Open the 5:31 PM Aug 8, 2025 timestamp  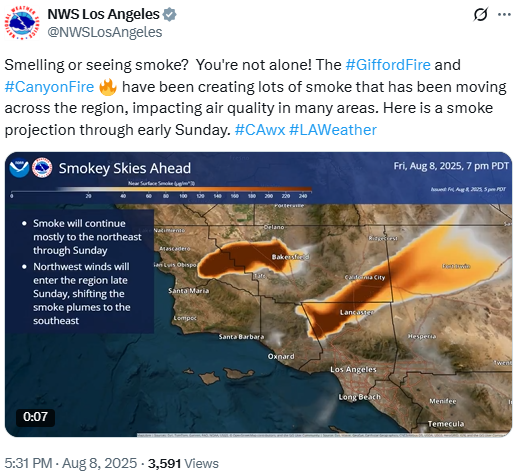pyautogui.click(x=71, y=463)
